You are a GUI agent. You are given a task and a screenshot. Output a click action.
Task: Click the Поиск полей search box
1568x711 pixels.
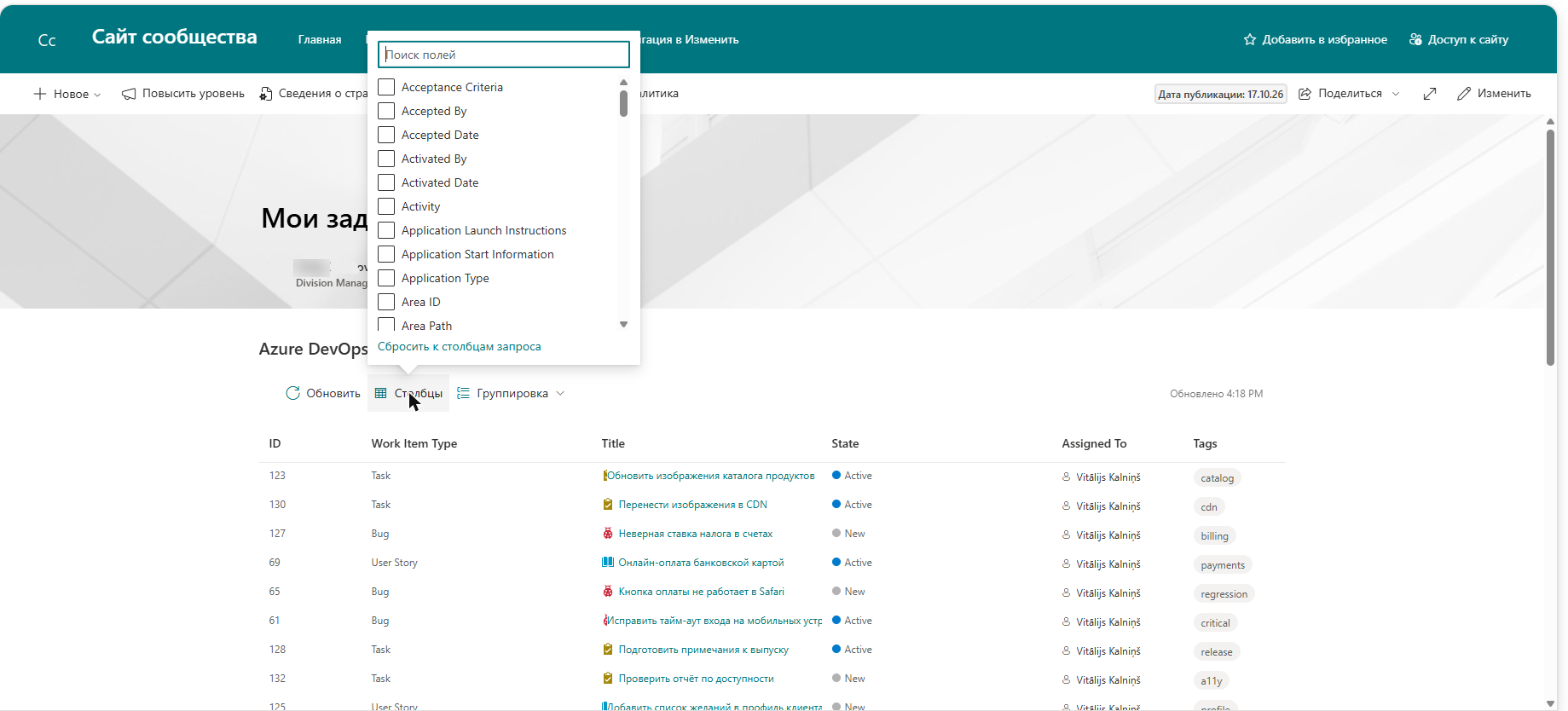(x=504, y=55)
